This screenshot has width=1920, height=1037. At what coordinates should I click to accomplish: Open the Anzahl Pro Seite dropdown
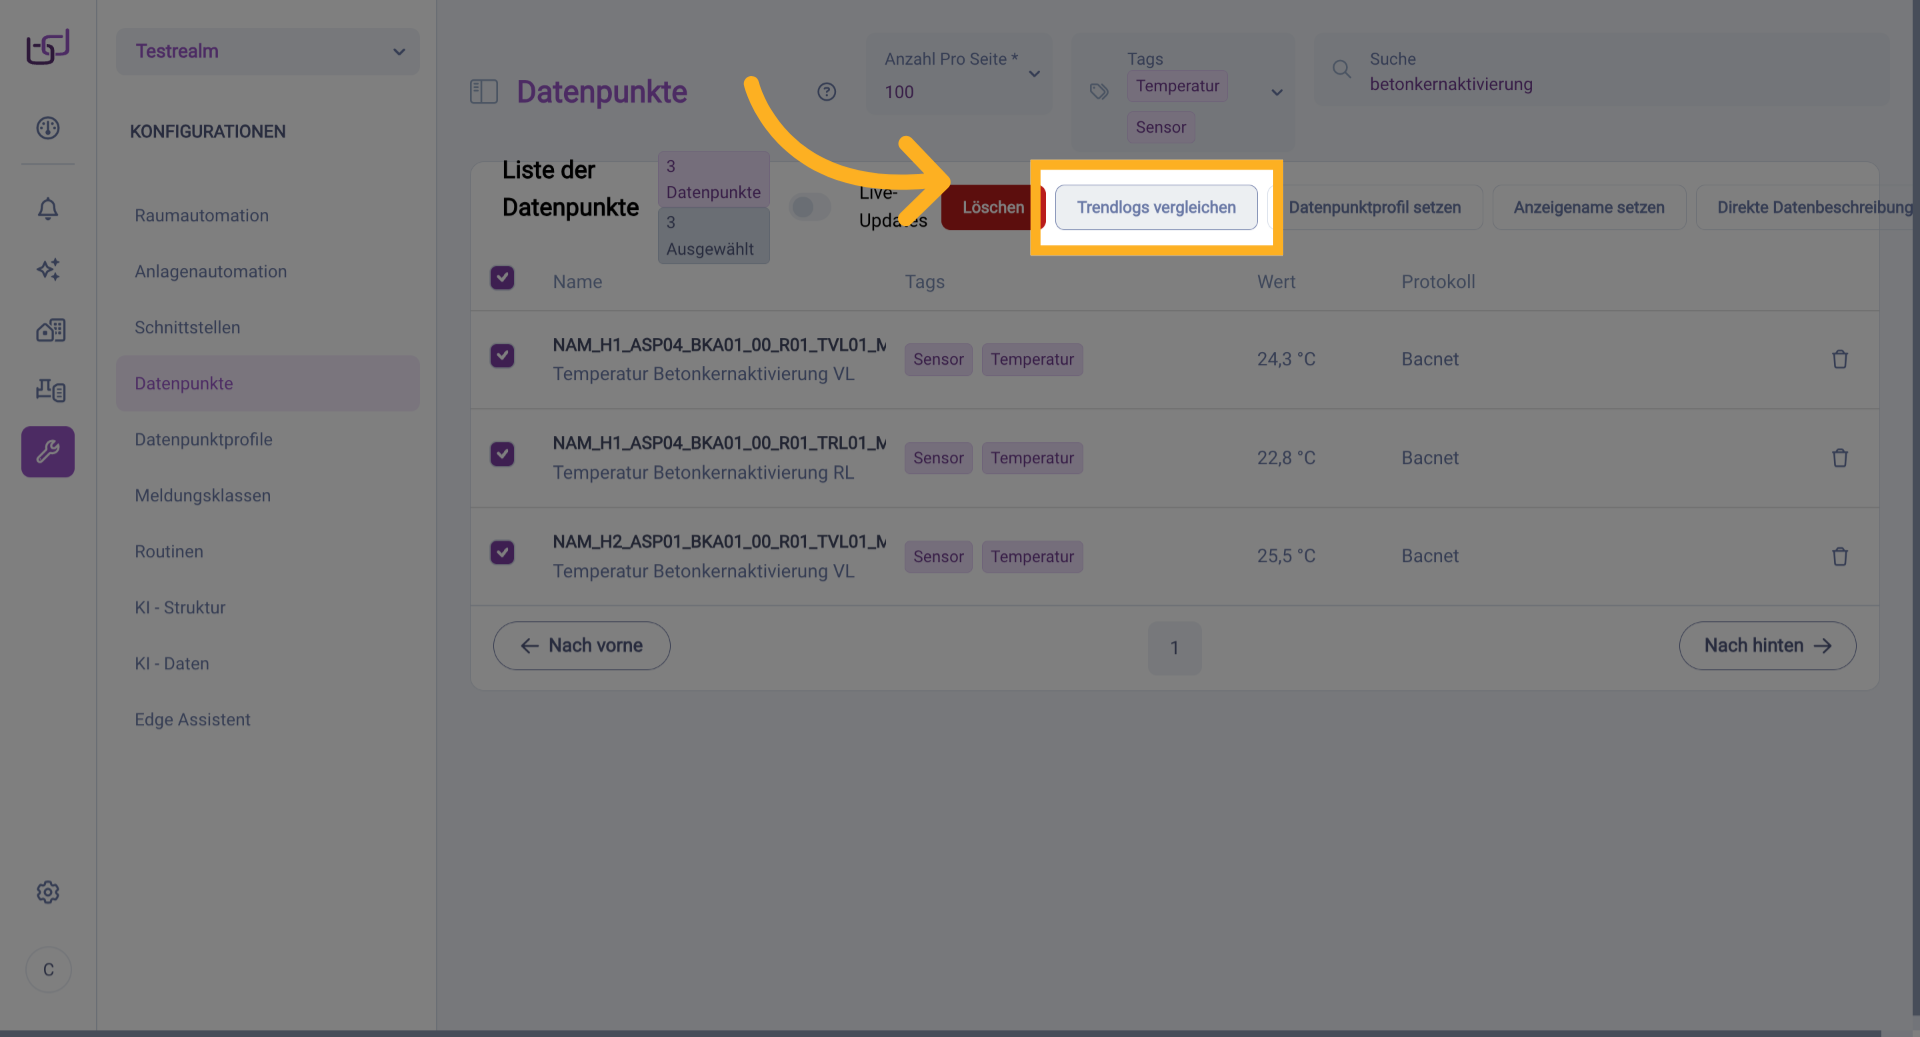pos(959,75)
